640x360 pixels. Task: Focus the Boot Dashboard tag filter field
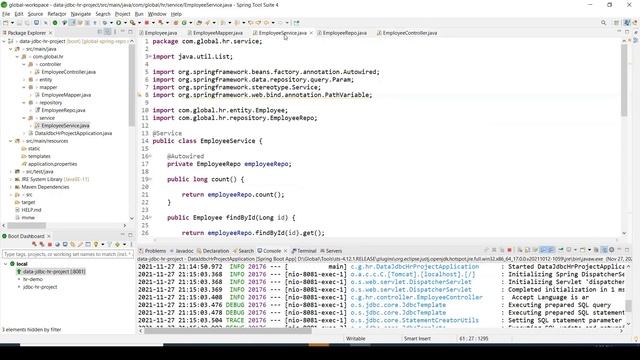pyautogui.click(x=68, y=254)
